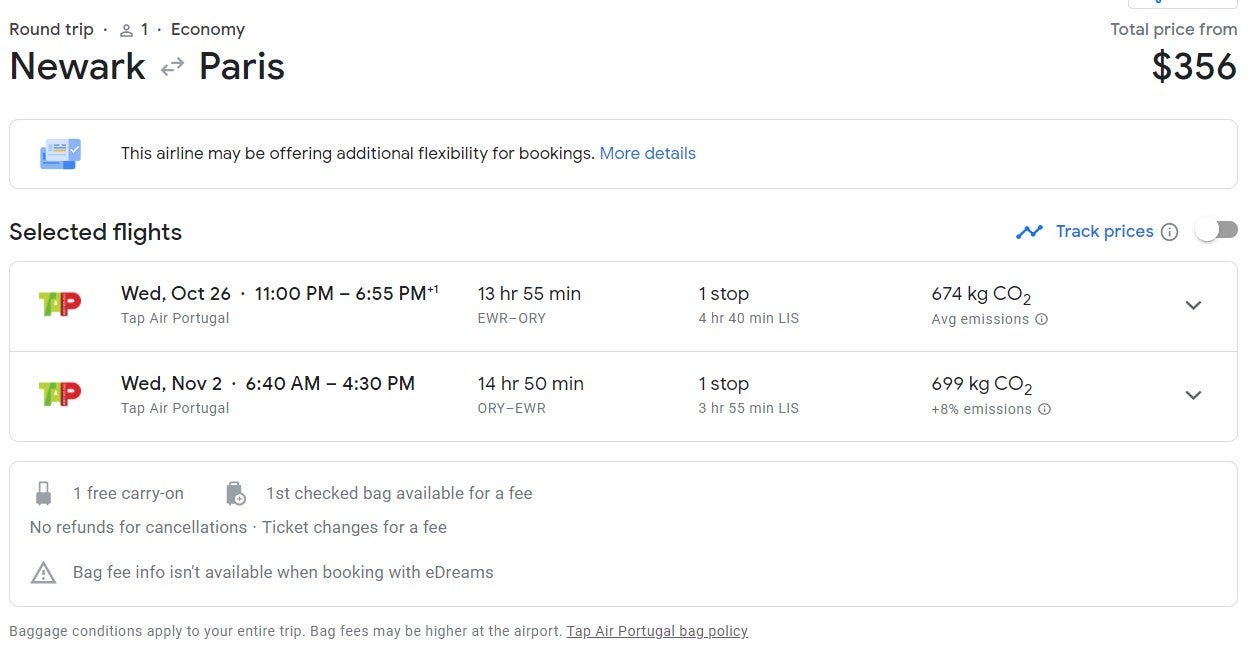Click the carry-on luggage icon
The width and height of the screenshot is (1258, 652).
click(x=43, y=493)
